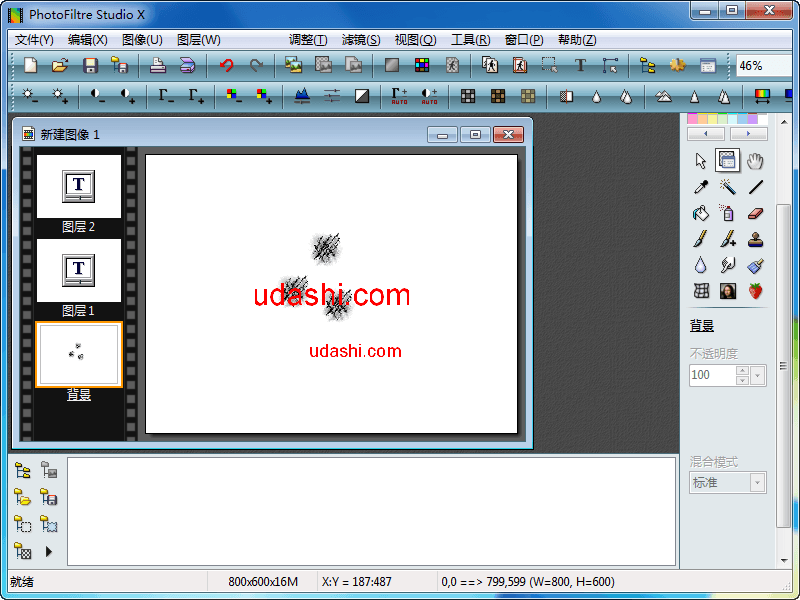Click the opacity 100 input field
Screen dimensions: 800x600
click(x=711, y=375)
